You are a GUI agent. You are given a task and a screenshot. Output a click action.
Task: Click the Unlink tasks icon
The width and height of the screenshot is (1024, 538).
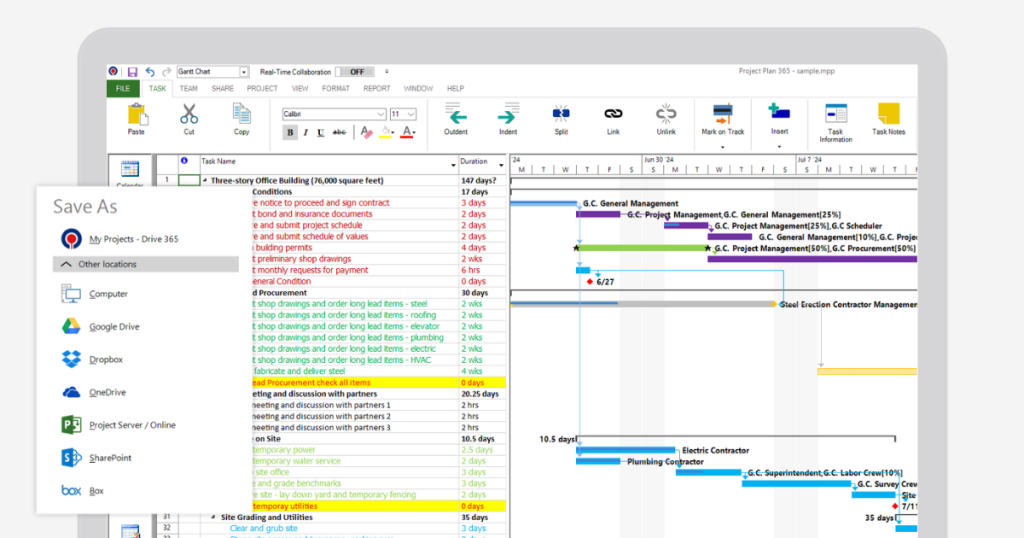click(665, 114)
